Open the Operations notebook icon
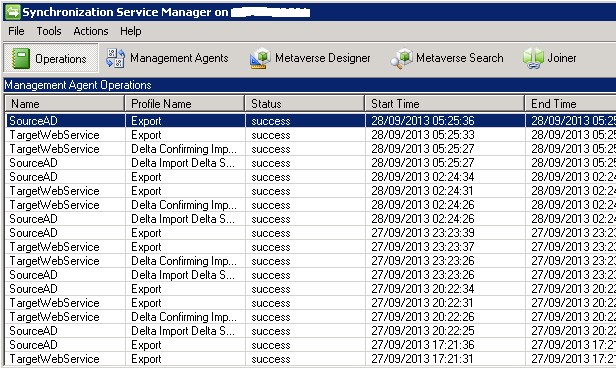The height and width of the screenshot is (368, 616). click(21, 58)
